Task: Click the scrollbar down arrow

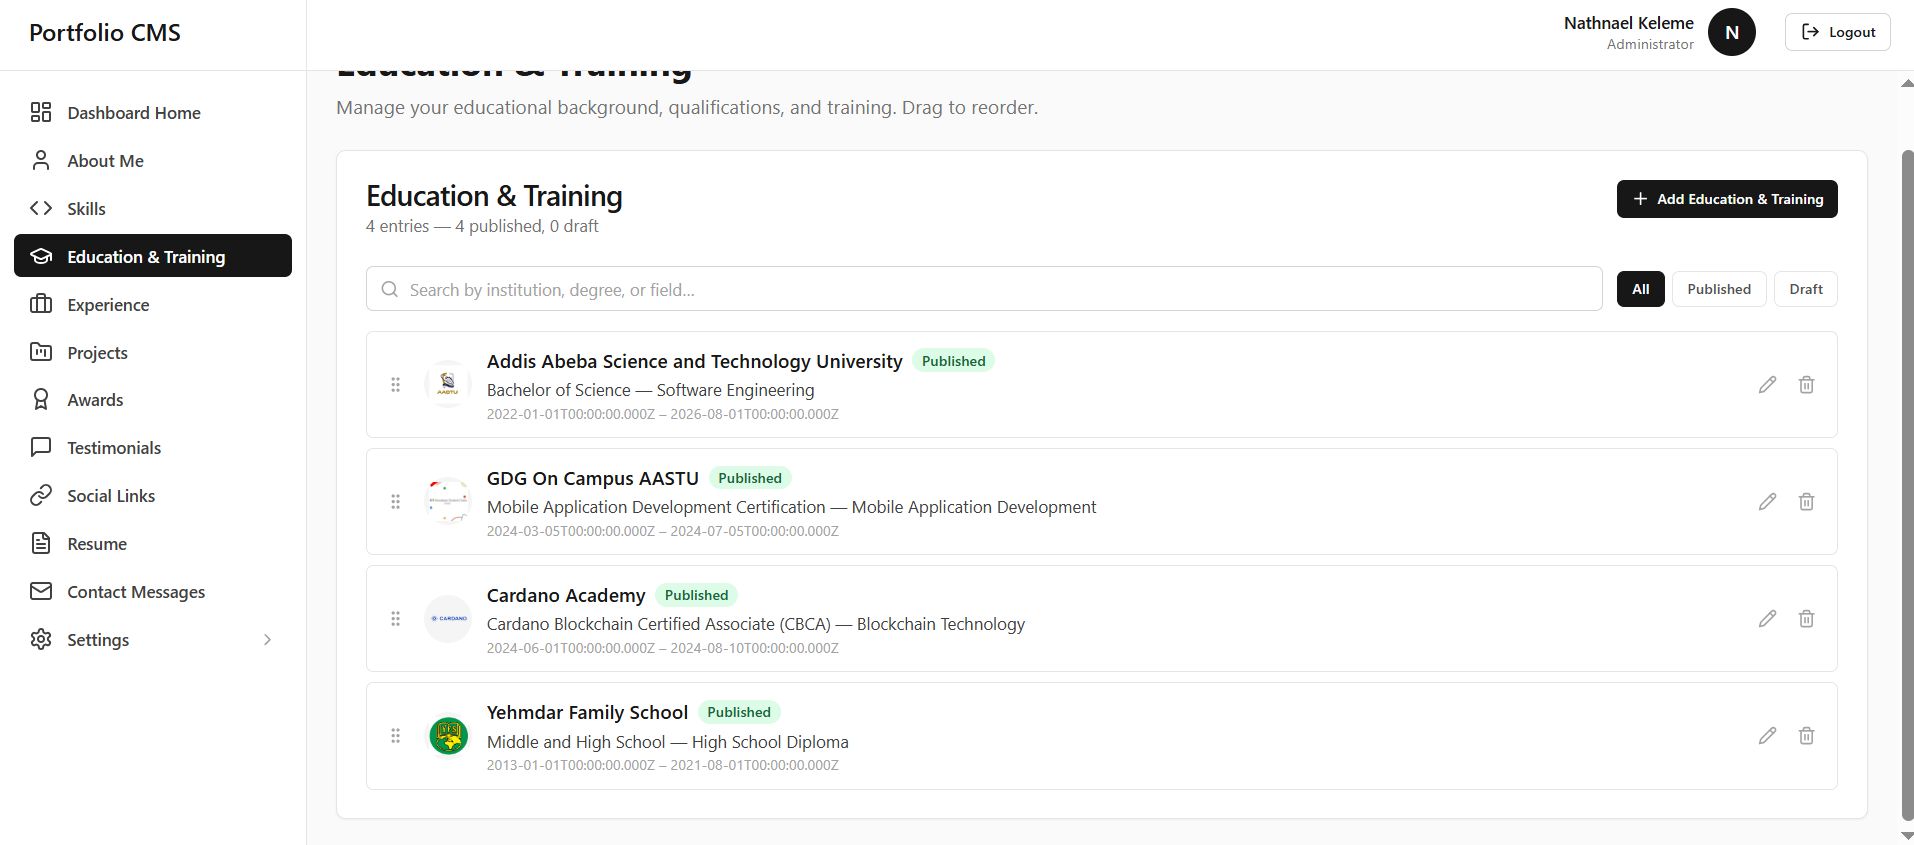Action: click(x=1906, y=834)
